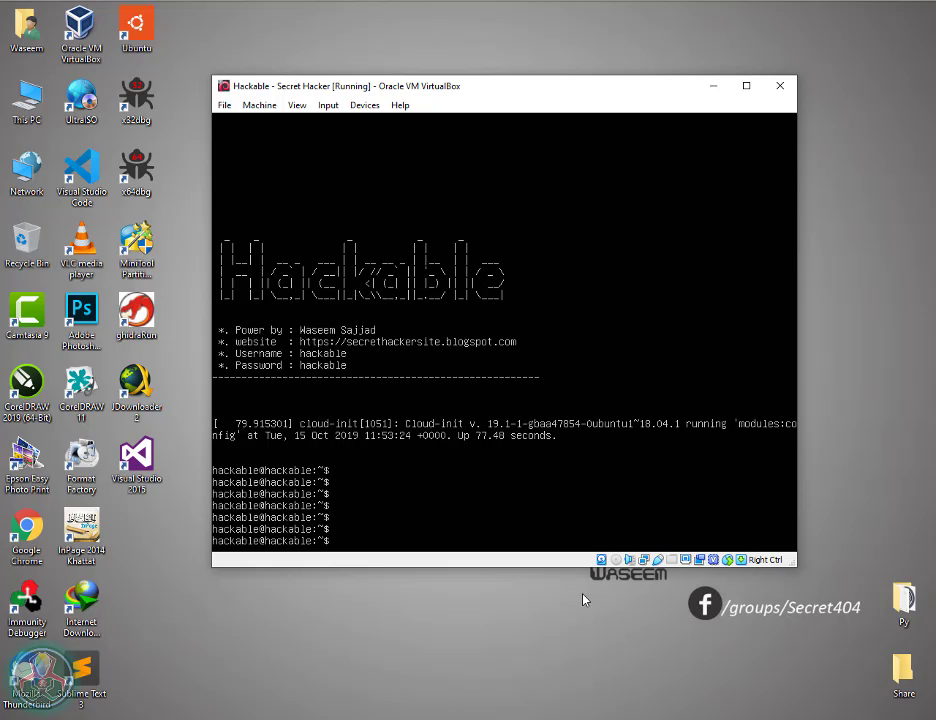Click the network adapter status icon
This screenshot has width=936, height=720.
point(644,559)
